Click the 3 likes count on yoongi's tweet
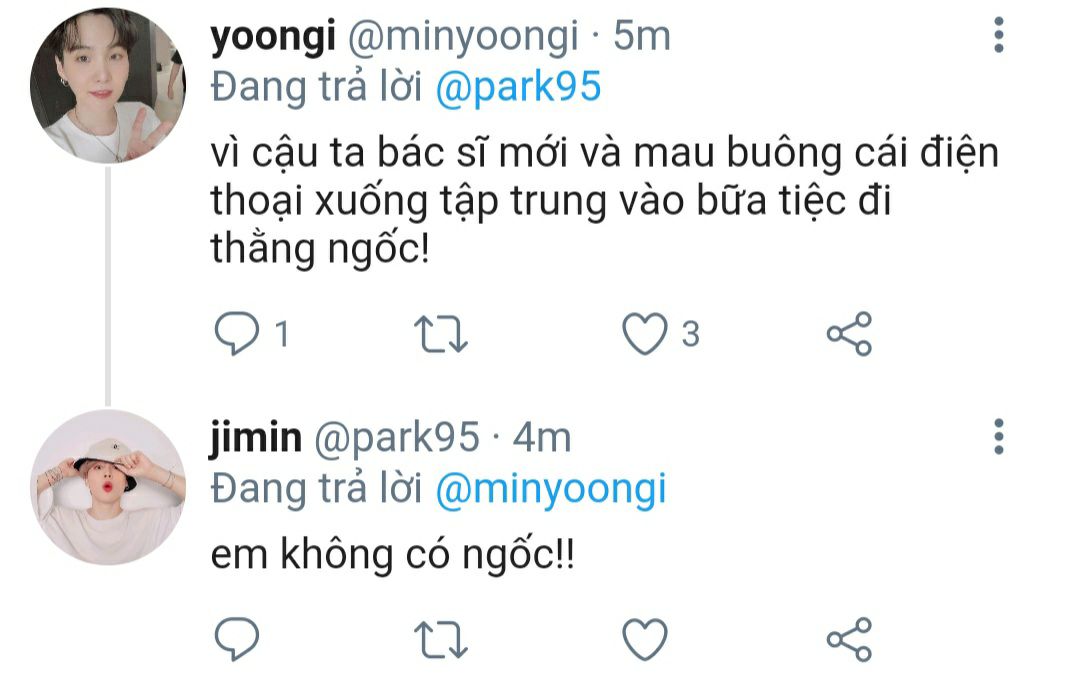This screenshot has height=688, width=1080. [x=691, y=334]
